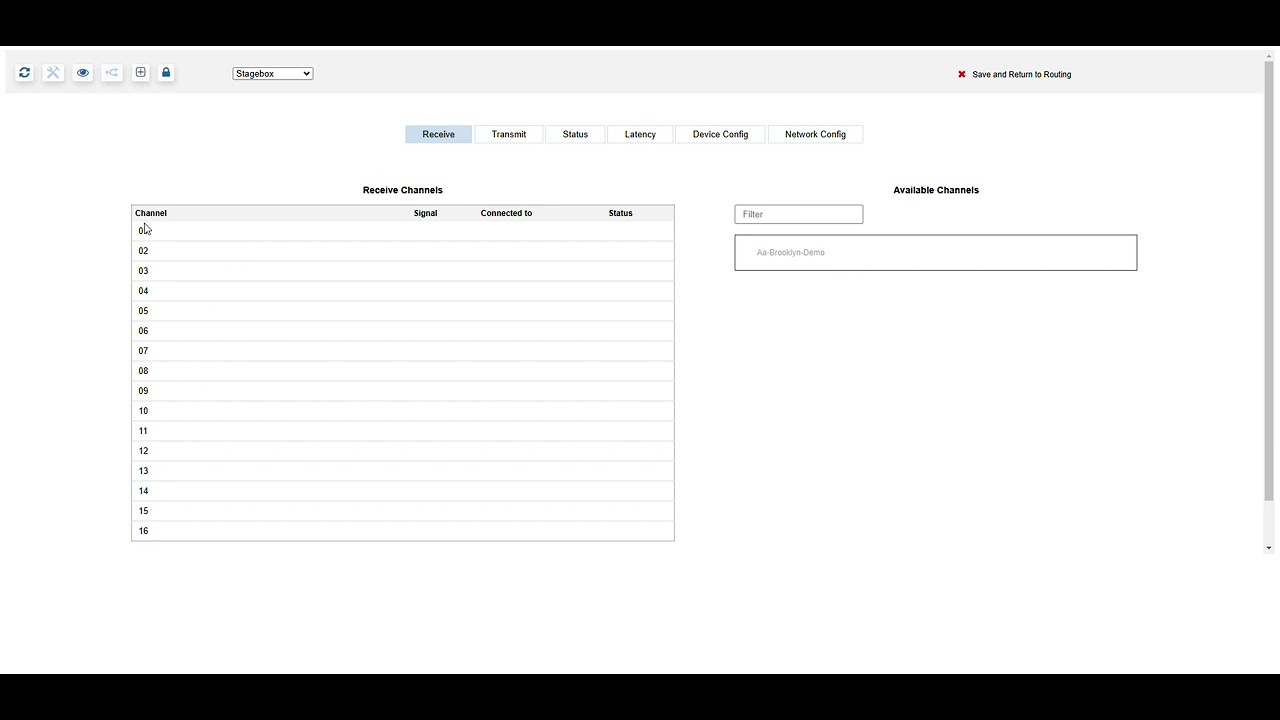Open the Status tab
This screenshot has width=1280, height=720.
(575, 134)
